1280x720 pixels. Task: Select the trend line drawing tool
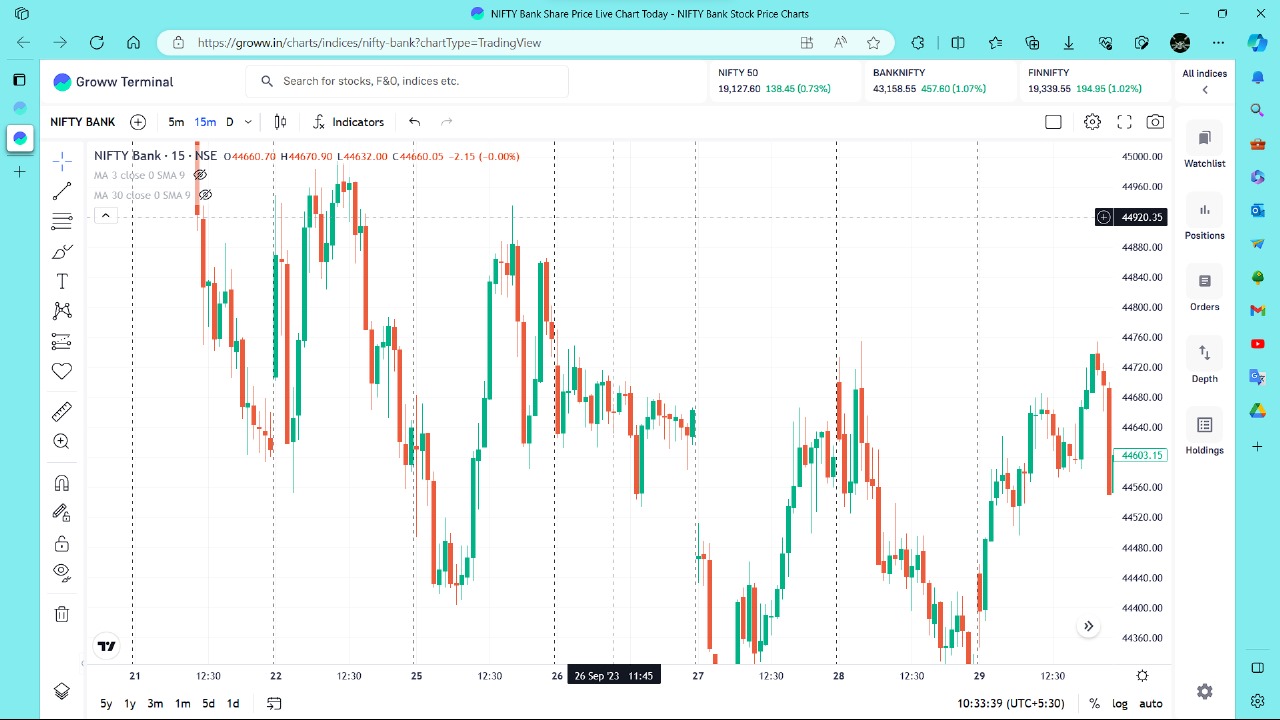click(x=62, y=191)
